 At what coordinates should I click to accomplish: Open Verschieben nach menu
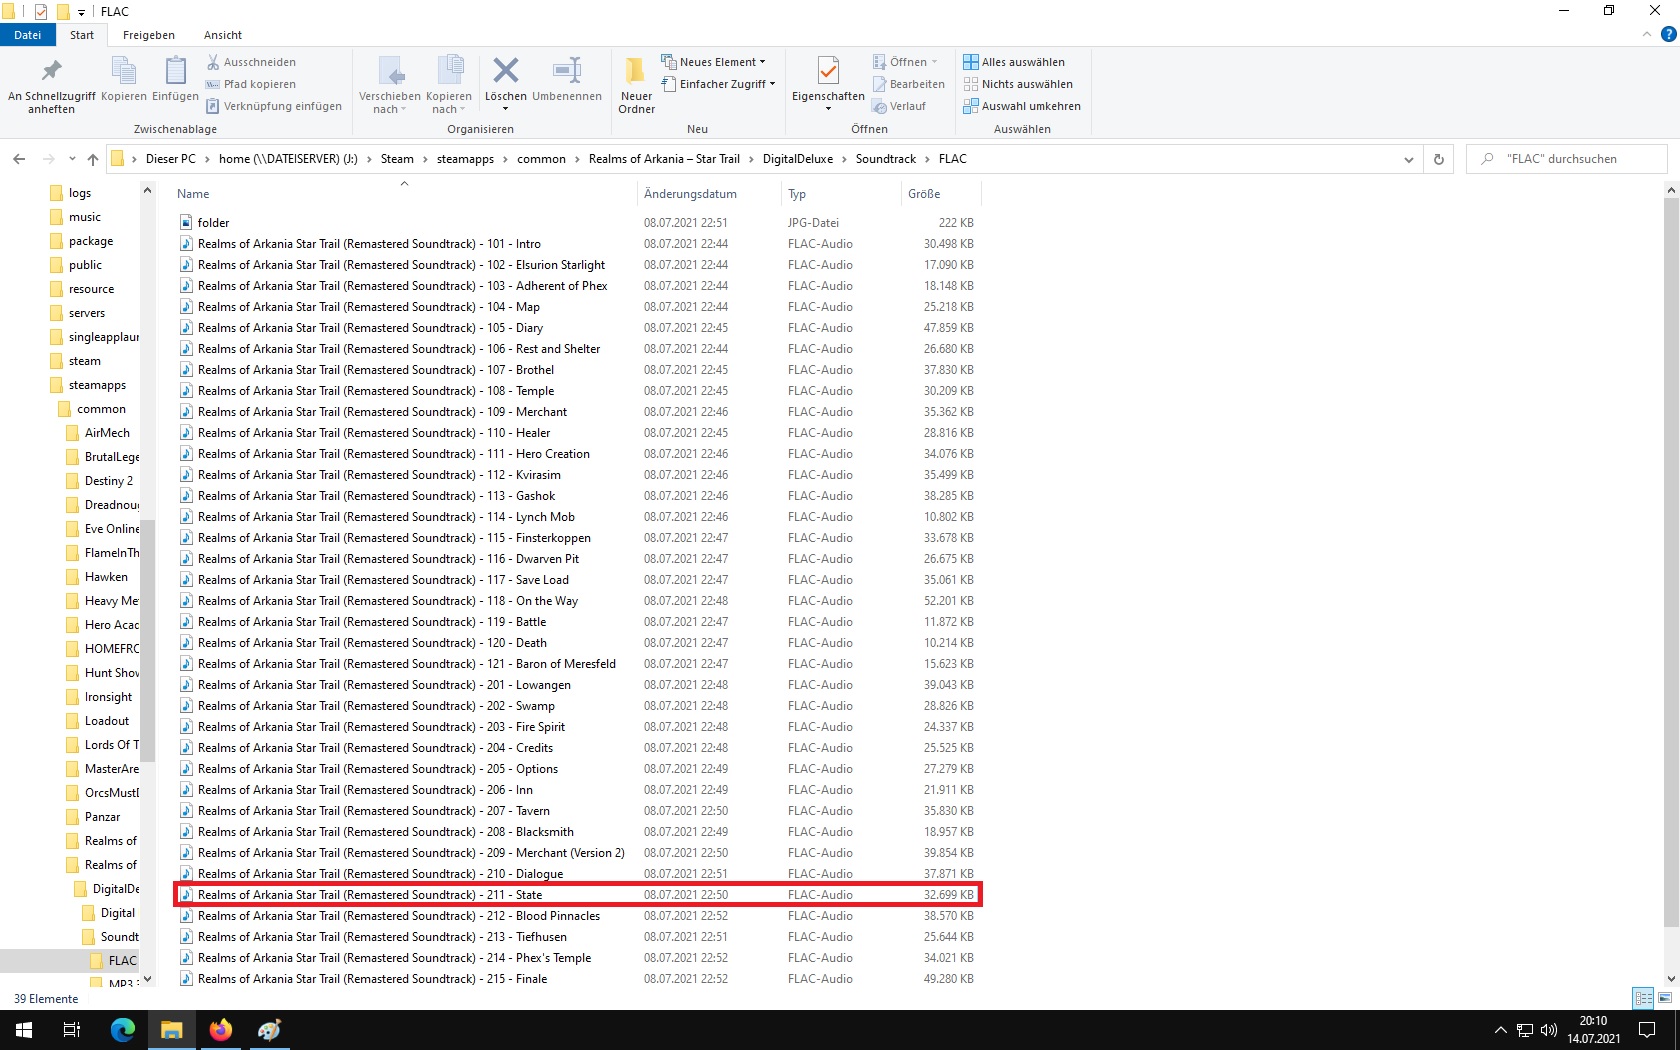click(x=390, y=85)
